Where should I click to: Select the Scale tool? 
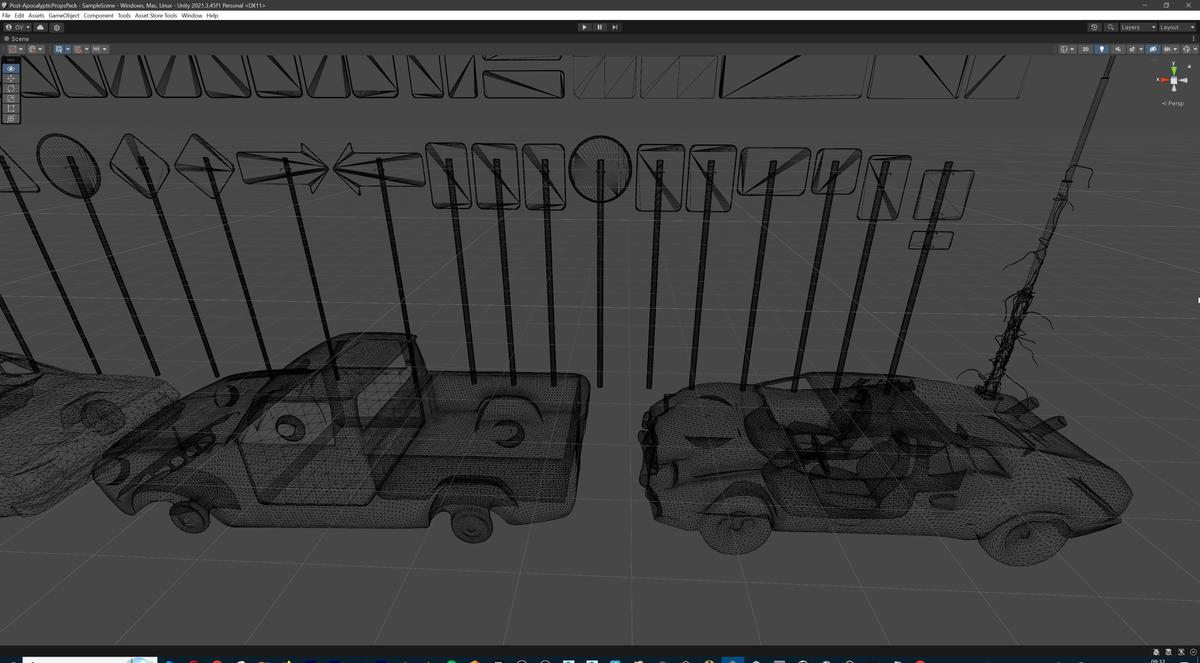[10, 98]
